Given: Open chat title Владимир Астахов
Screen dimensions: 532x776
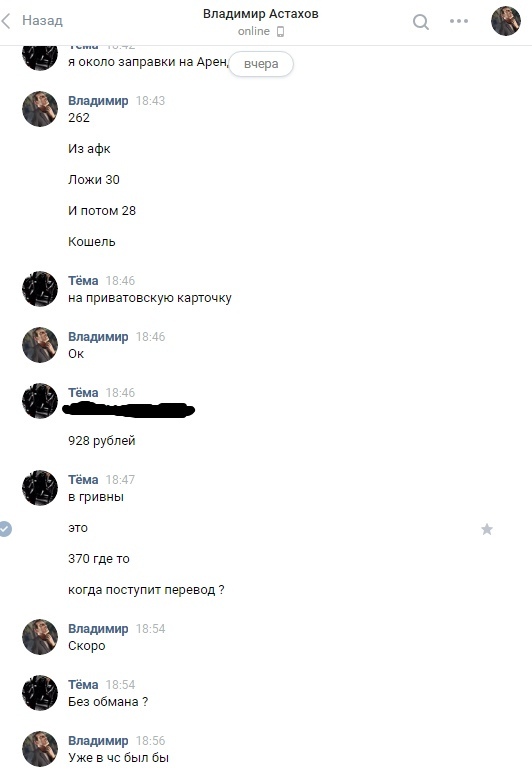Looking at the screenshot, I should click(260, 14).
